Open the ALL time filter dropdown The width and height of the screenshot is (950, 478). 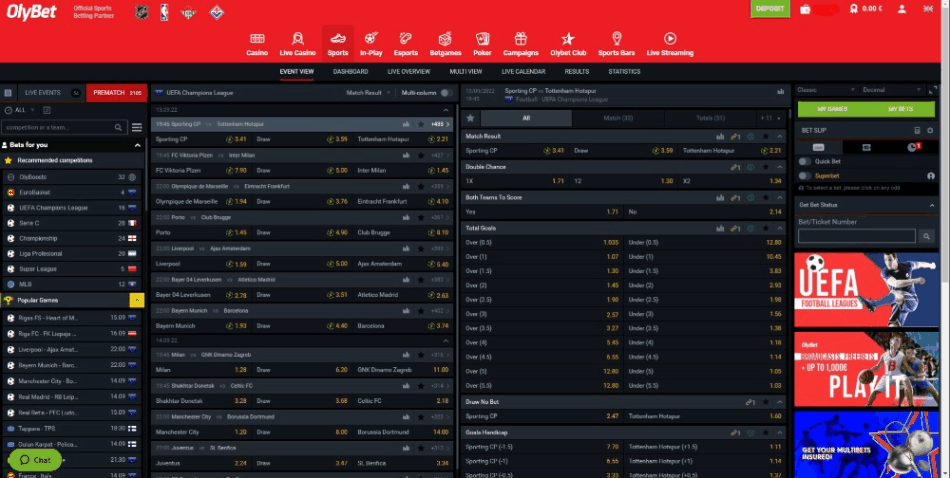[x=20, y=110]
